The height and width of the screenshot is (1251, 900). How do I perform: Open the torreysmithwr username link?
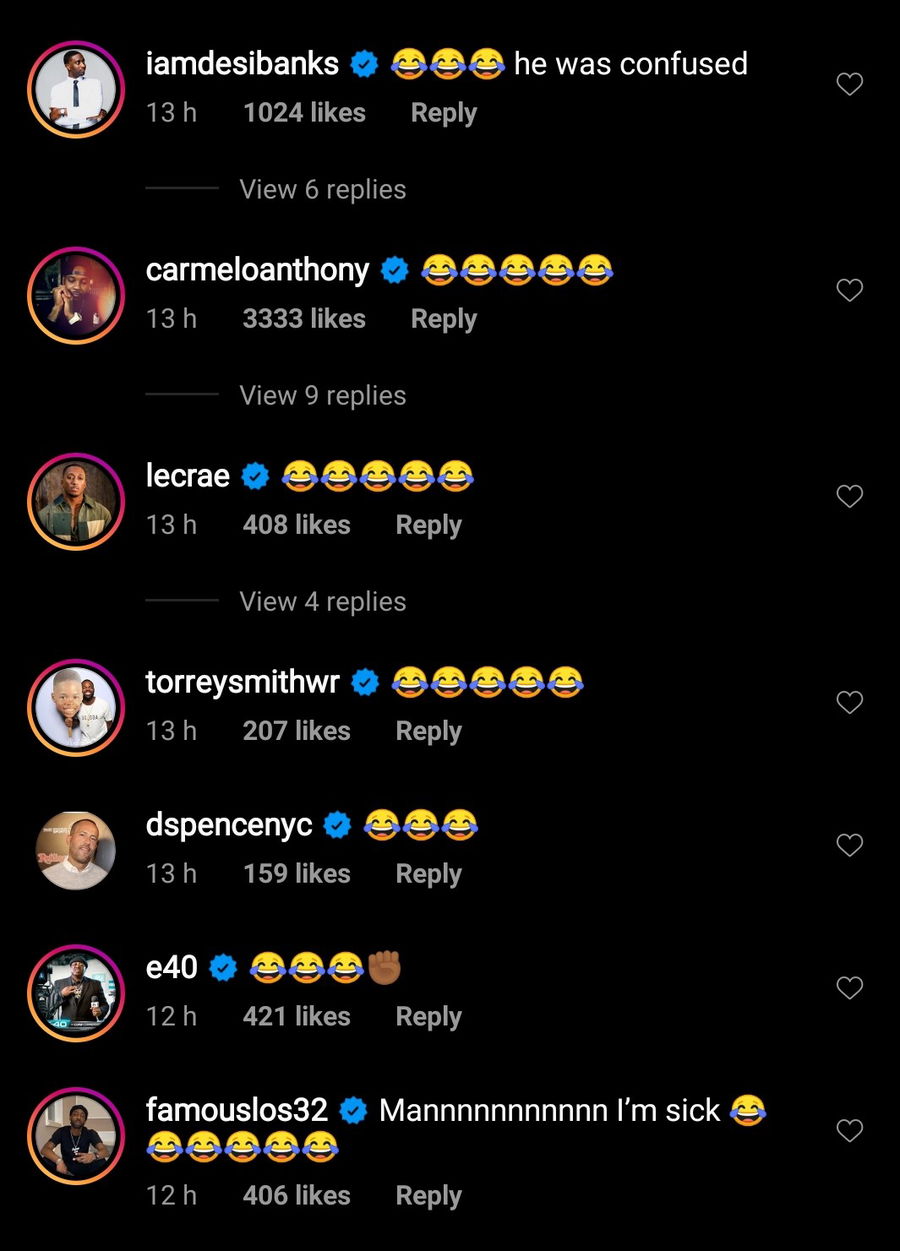pyautogui.click(x=243, y=683)
